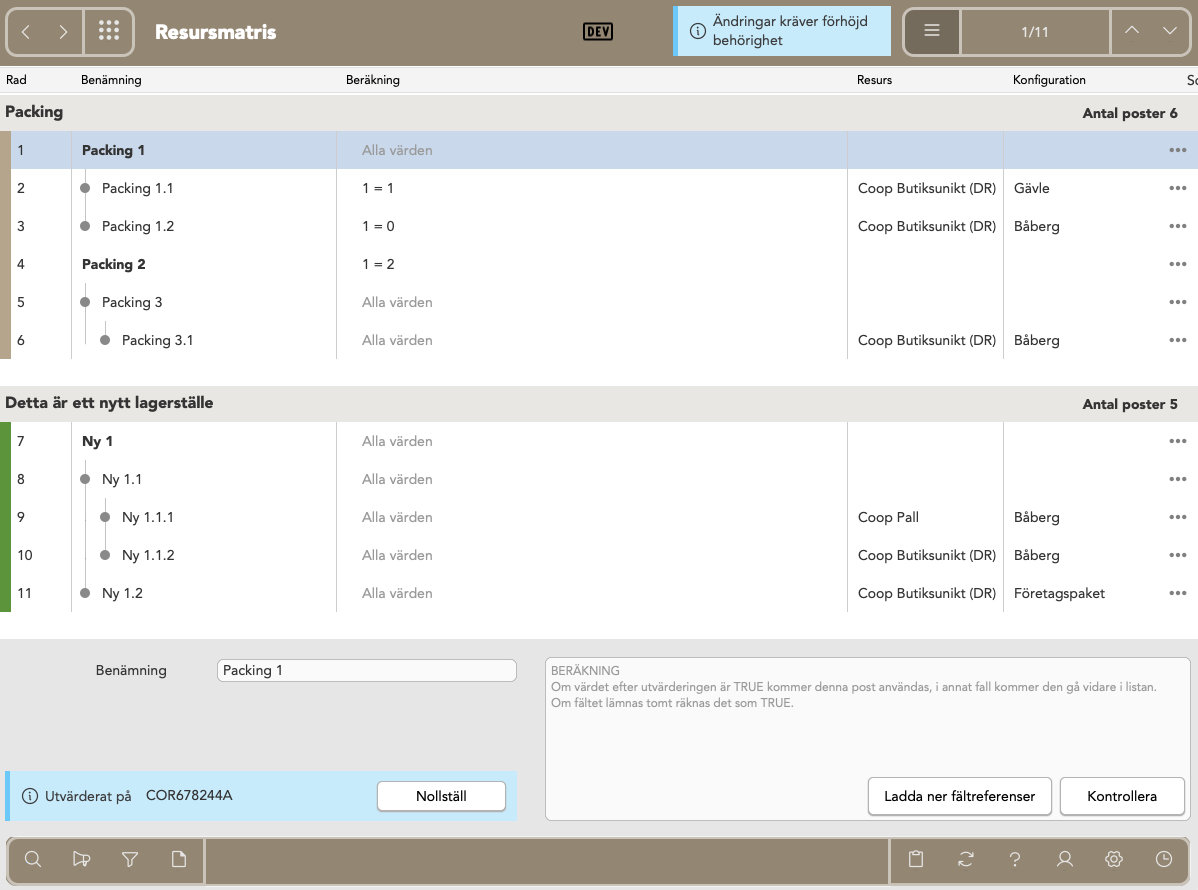1198x890 pixels.
Task: Open help with the question mark
Action: coord(1015,859)
